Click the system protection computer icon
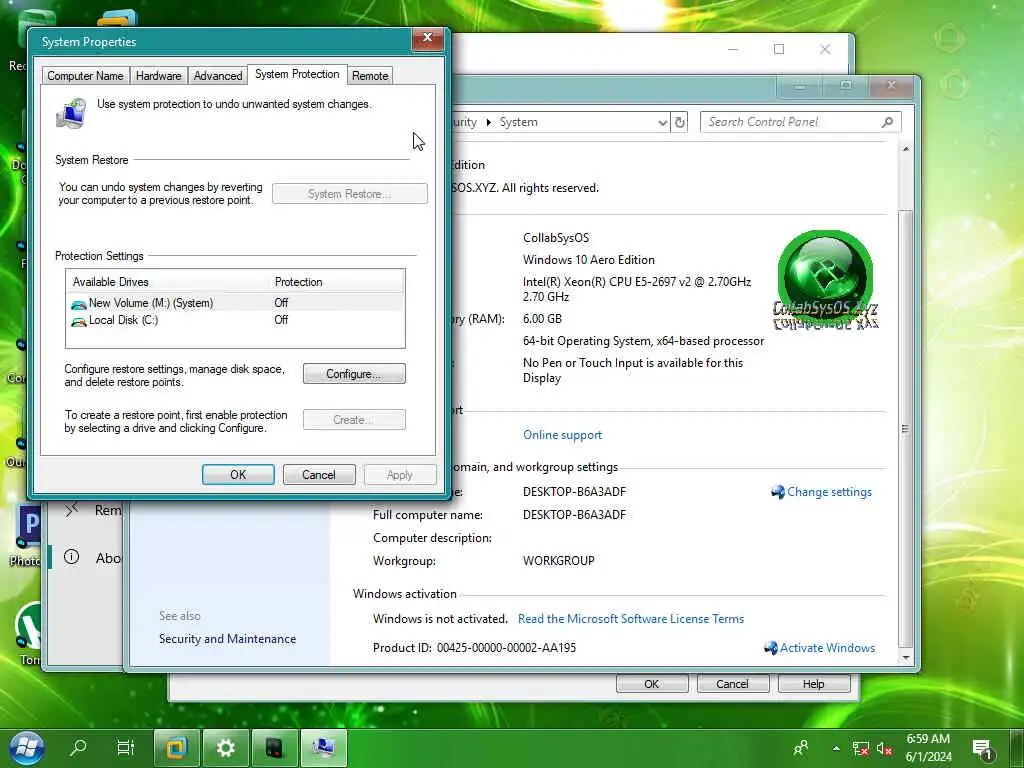The height and width of the screenshot is (768, 1024). click(x=72, y=114)
